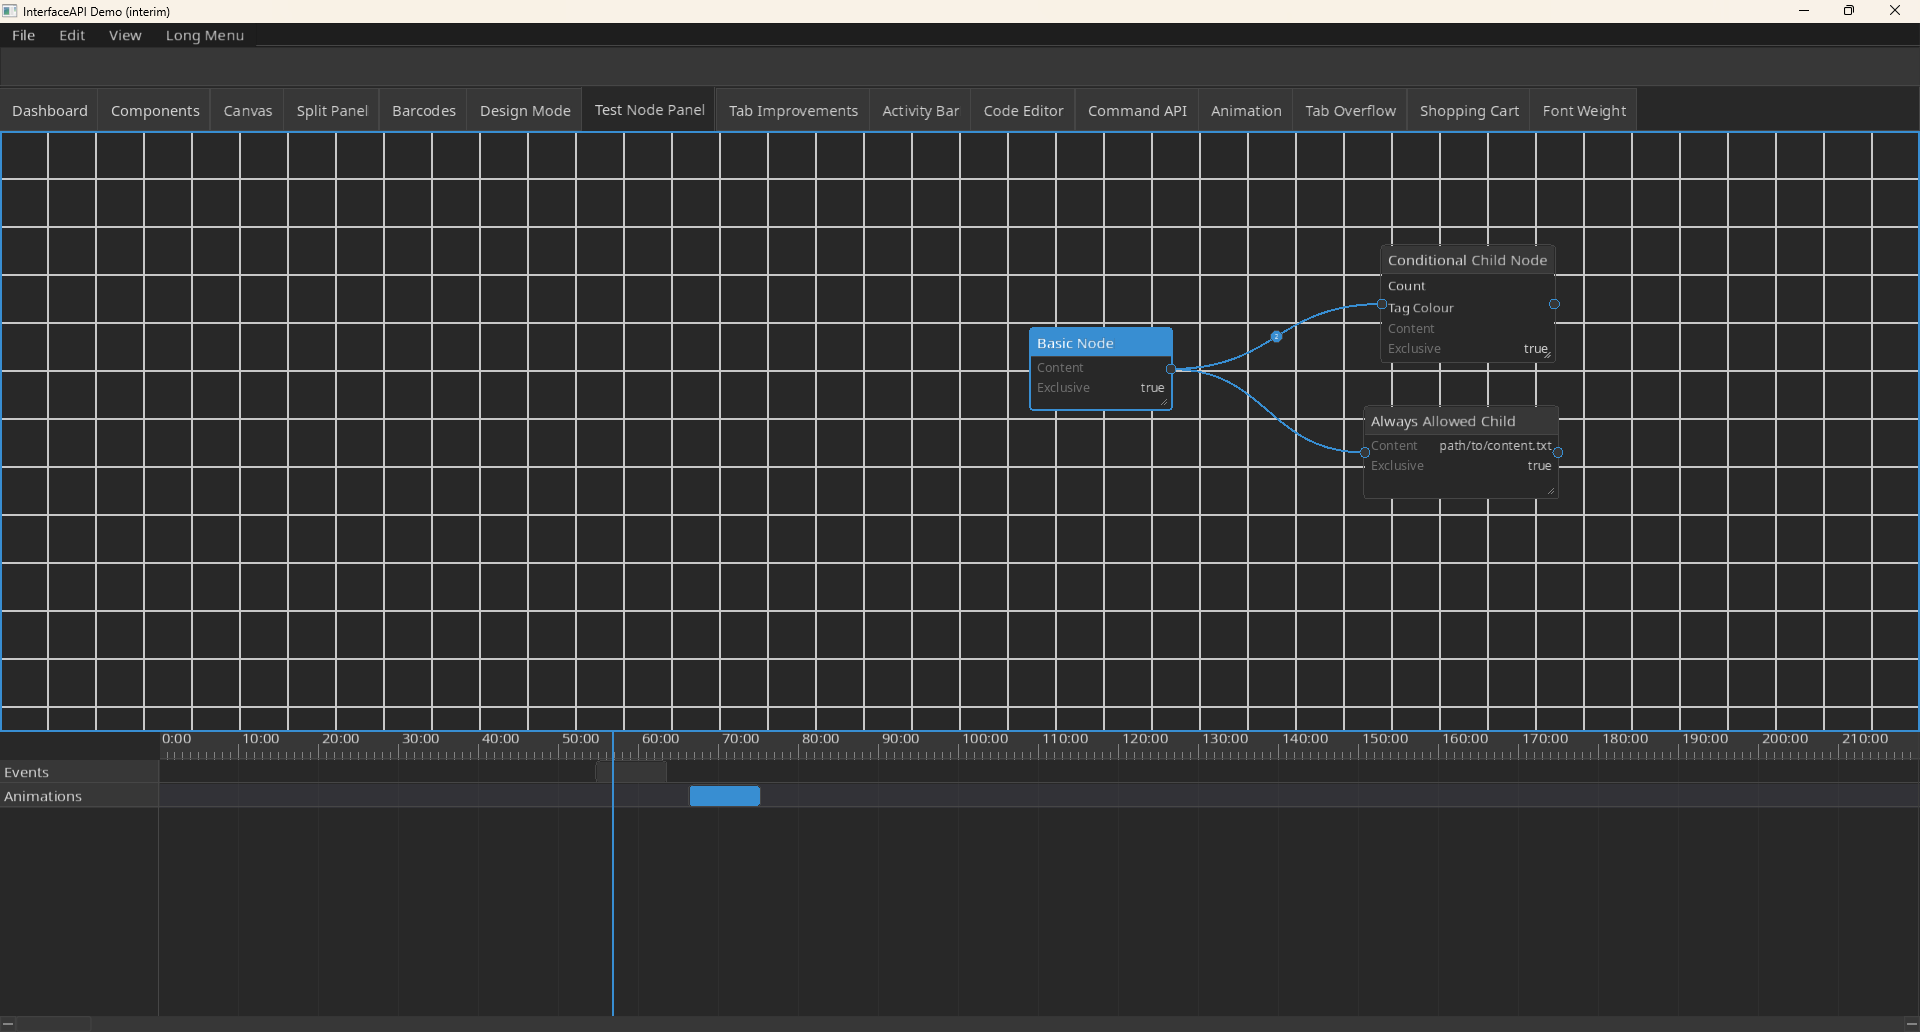
Task: Click the Content field in Basic Node
Action: (x=1101, y=368)
